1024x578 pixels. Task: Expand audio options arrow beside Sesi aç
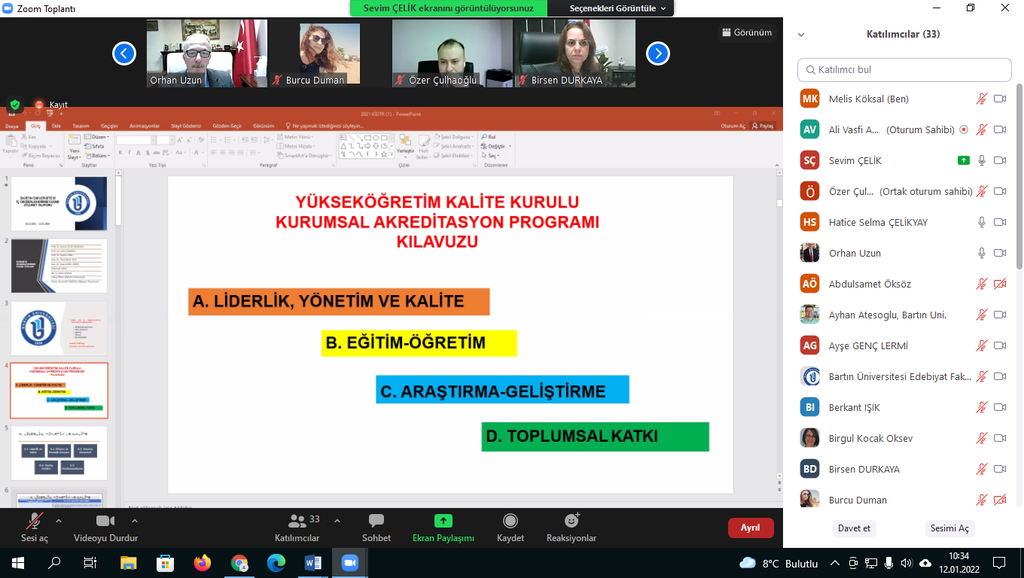58,521
